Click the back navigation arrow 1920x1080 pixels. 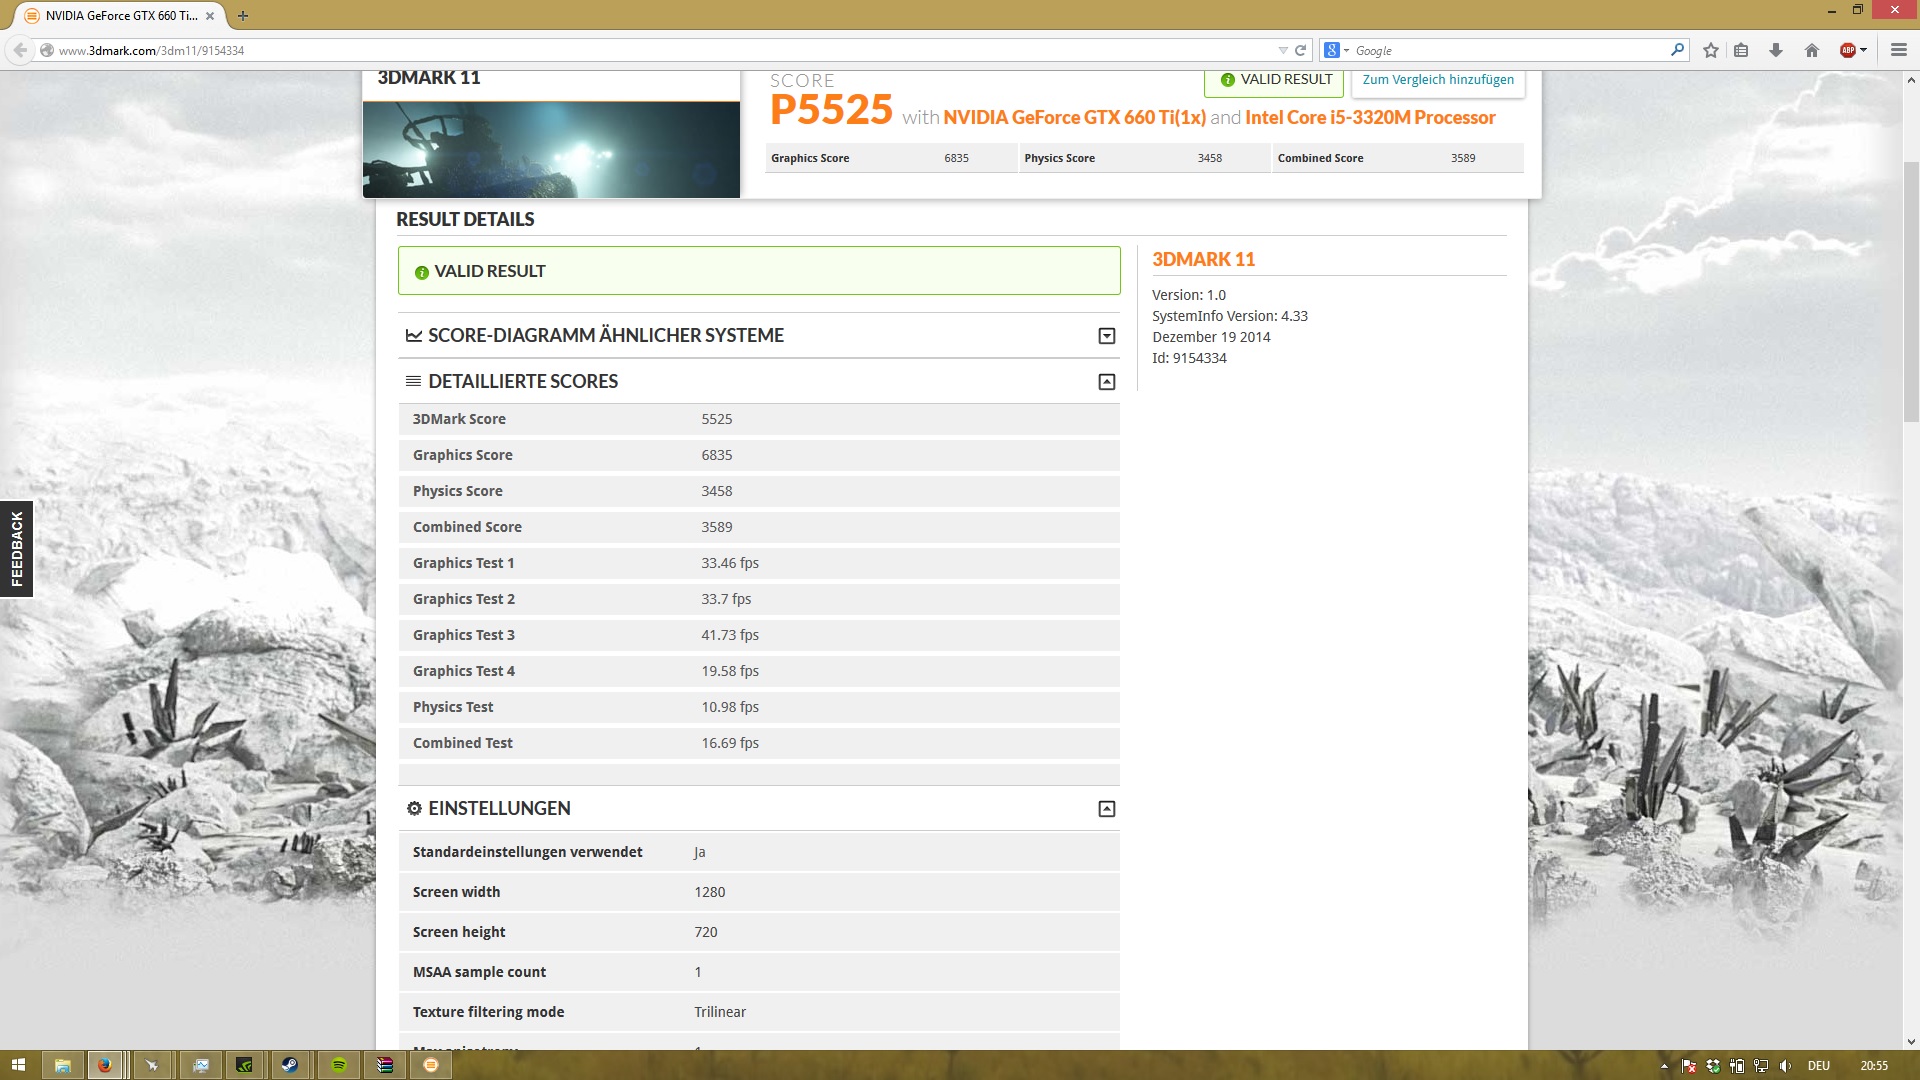(20, 50)
